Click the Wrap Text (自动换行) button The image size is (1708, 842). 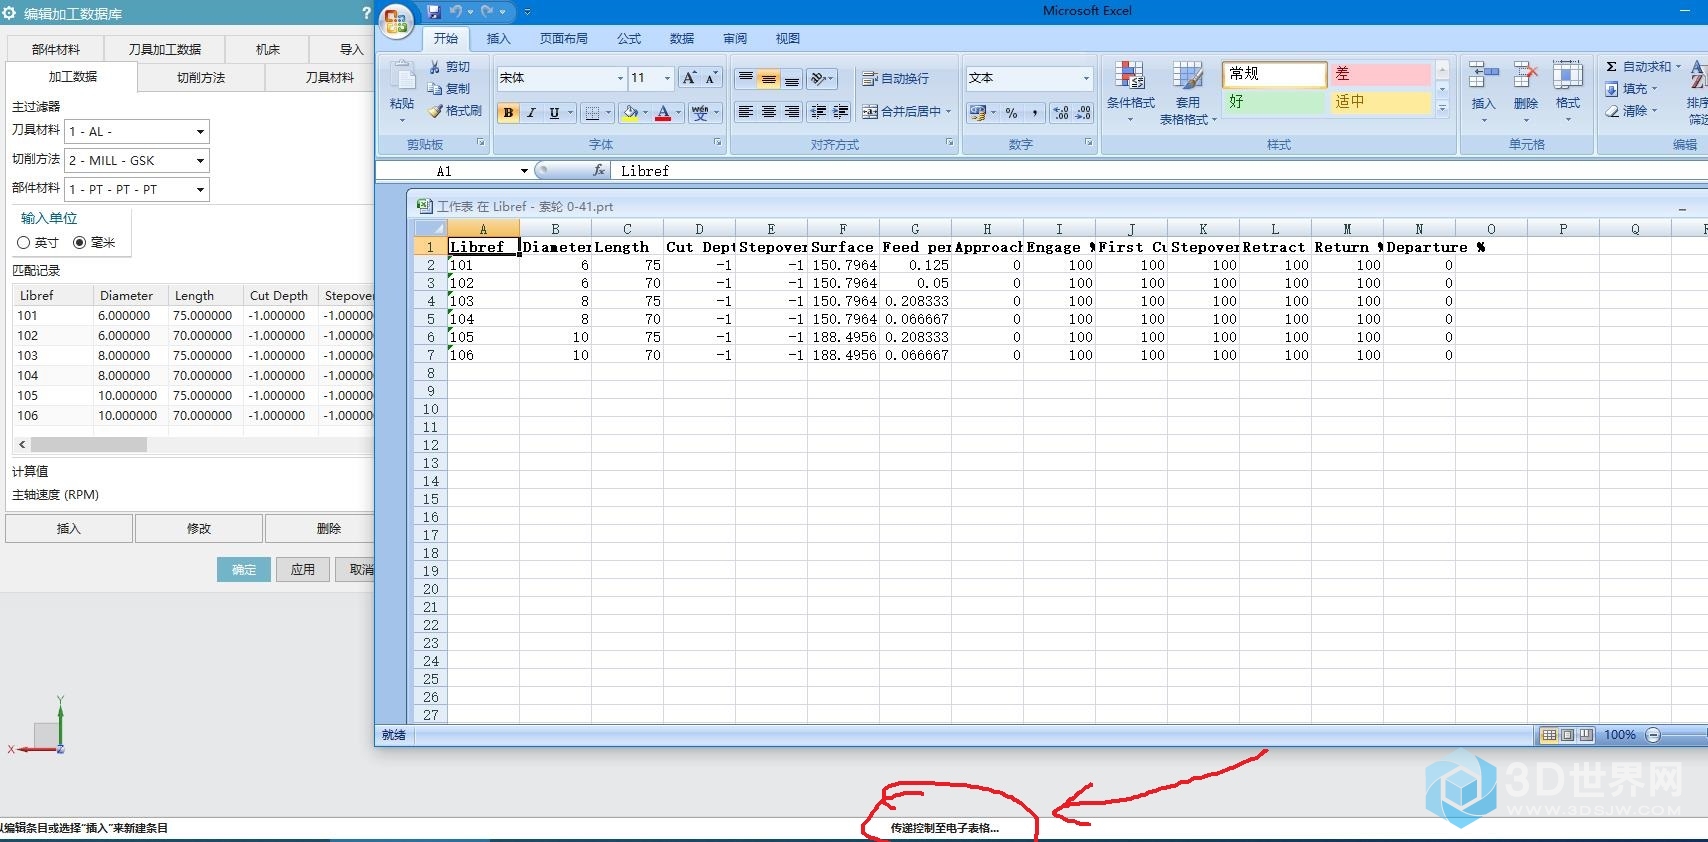point(896,79)
